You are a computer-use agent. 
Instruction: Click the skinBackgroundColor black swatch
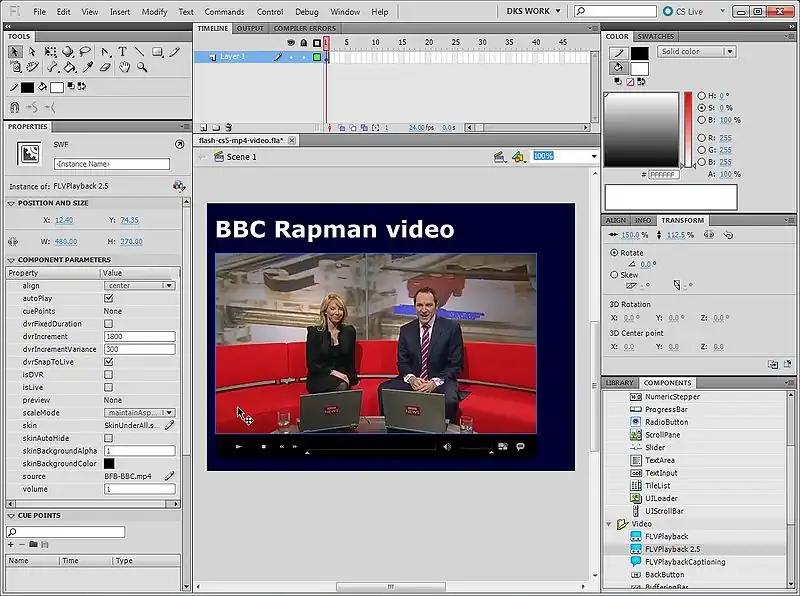tap(109, 463)
